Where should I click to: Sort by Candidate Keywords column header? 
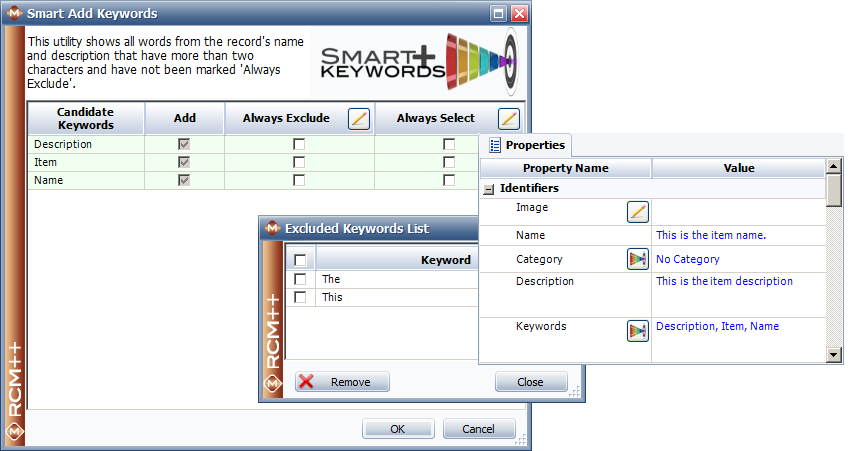tap(85, 118)
